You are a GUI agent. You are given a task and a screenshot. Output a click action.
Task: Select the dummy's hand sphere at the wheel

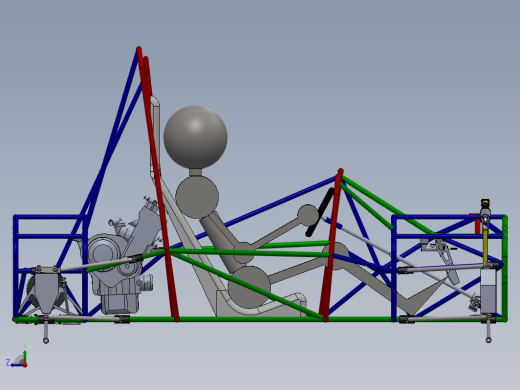coord(308,215)
